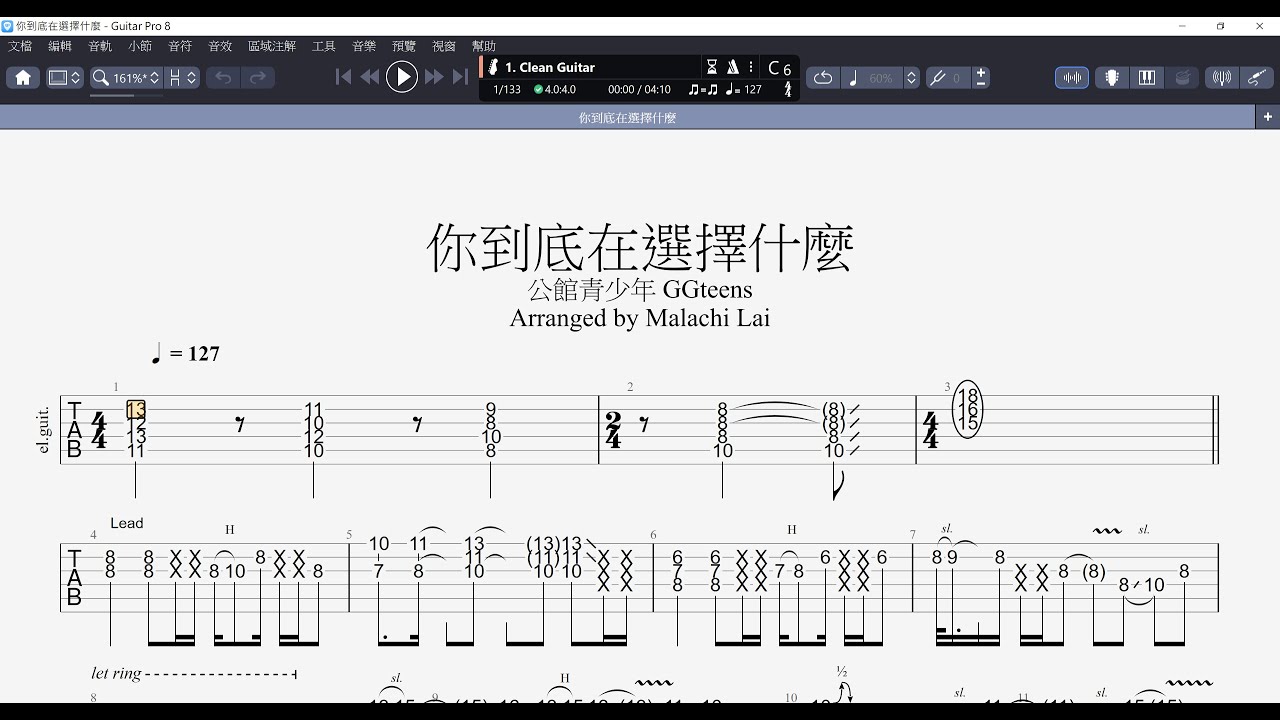Click the relative speed note icon

[854, 77]
